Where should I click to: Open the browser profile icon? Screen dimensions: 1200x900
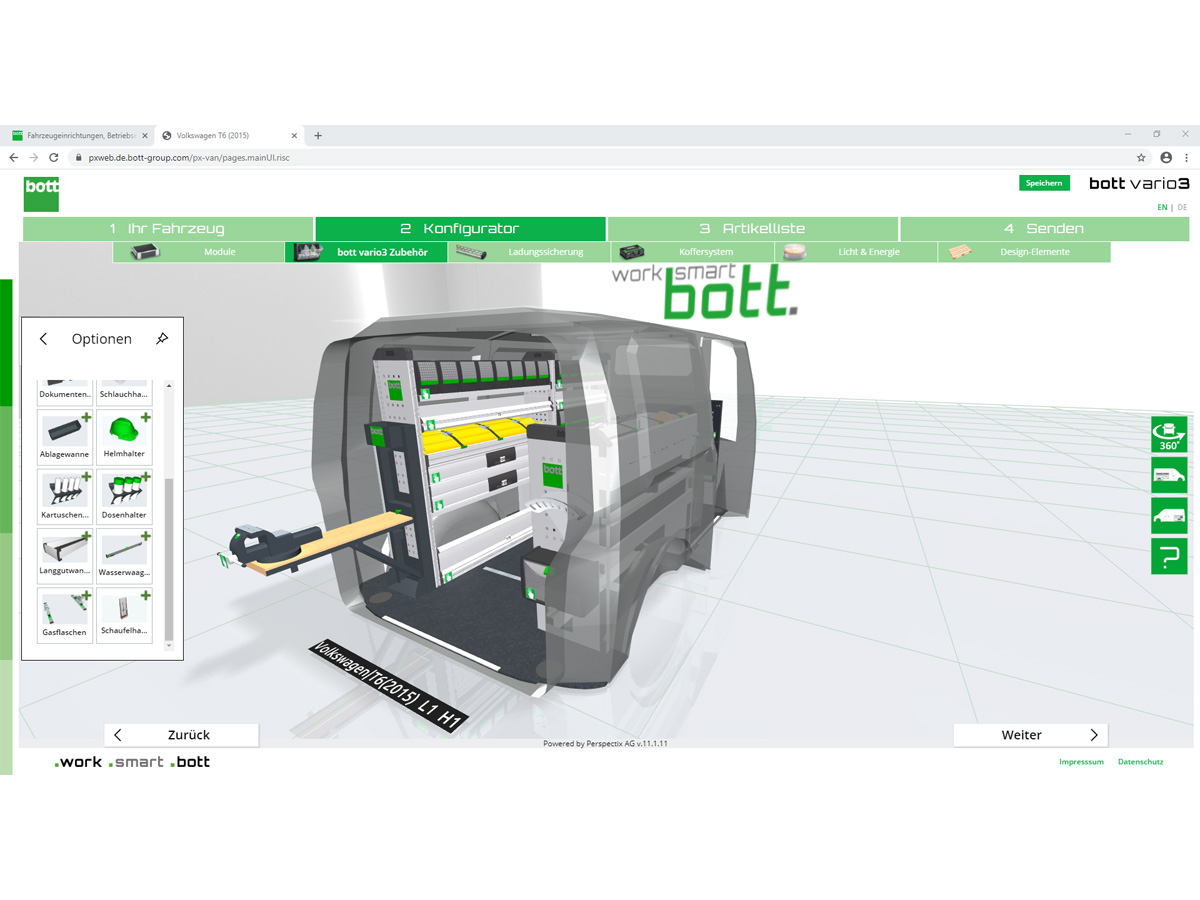(1166, 157)
